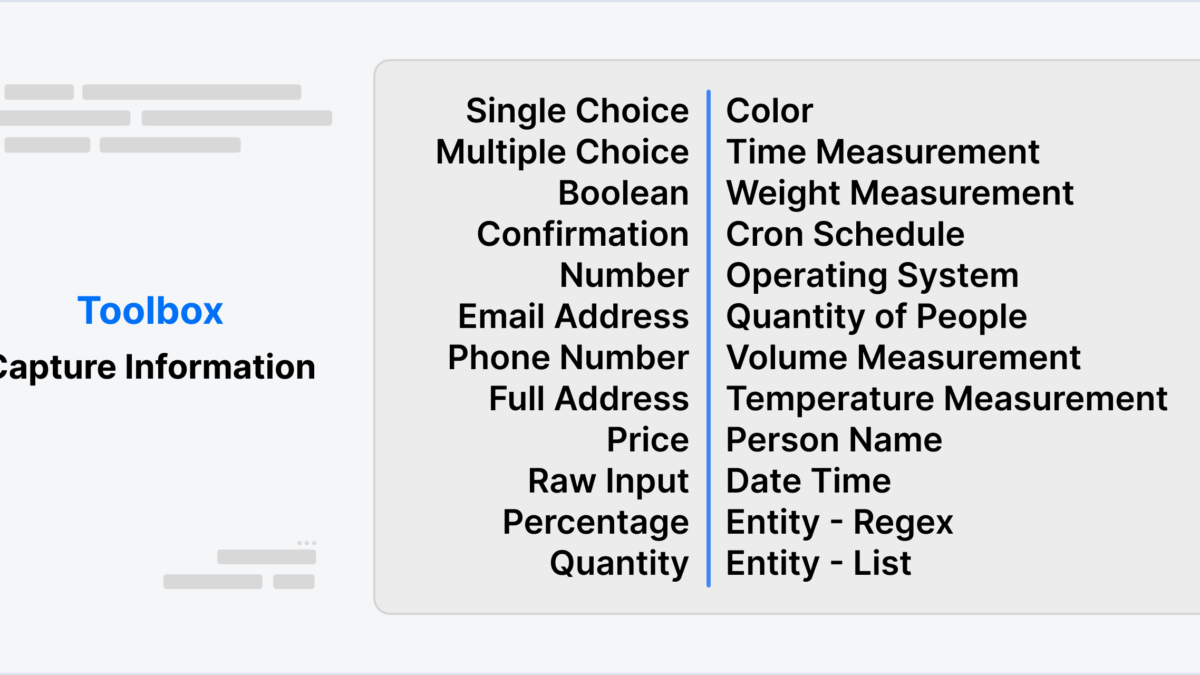Pick the Color entry
1200x675 pixels.
coord(769,111)
